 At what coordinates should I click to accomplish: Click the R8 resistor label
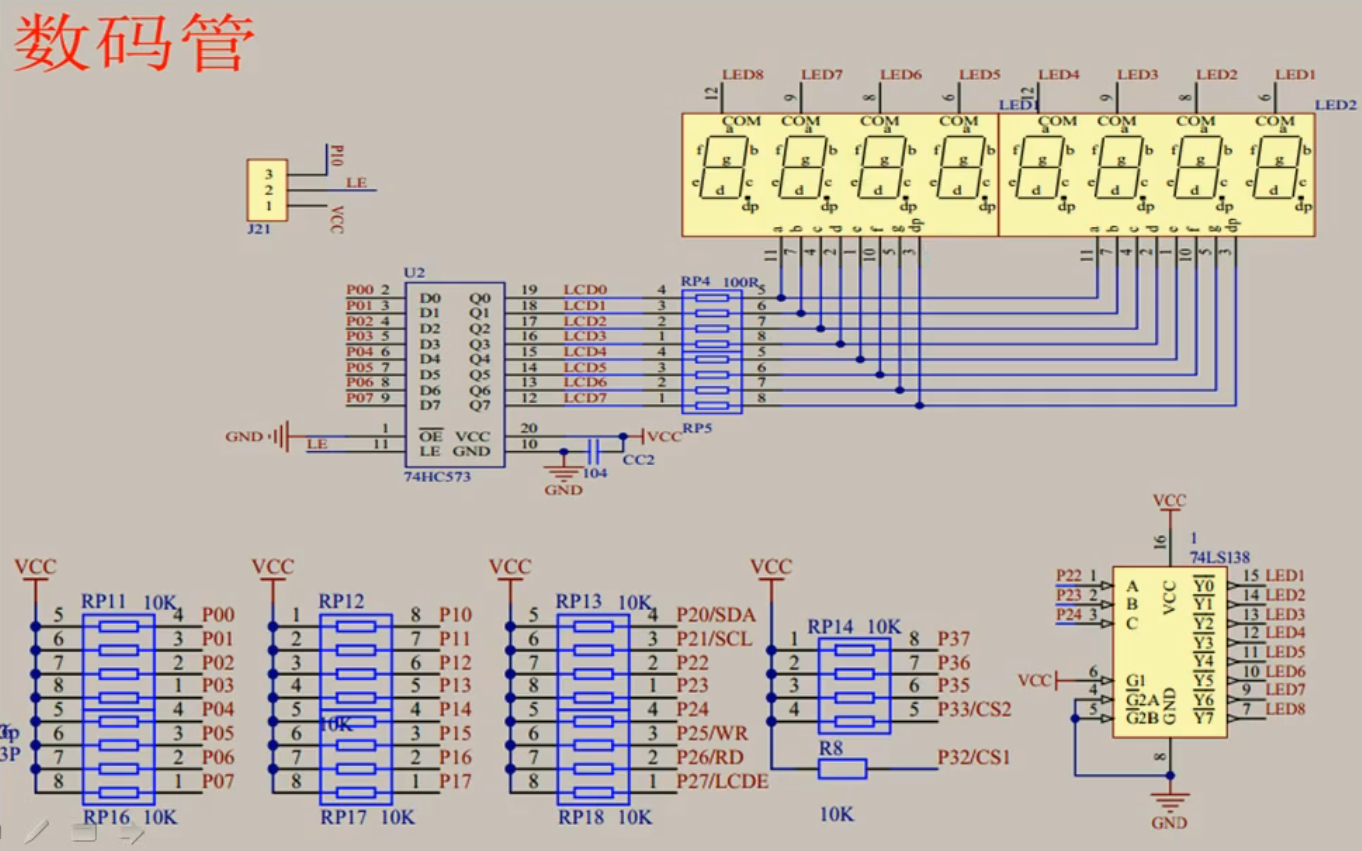pos(831,747)
